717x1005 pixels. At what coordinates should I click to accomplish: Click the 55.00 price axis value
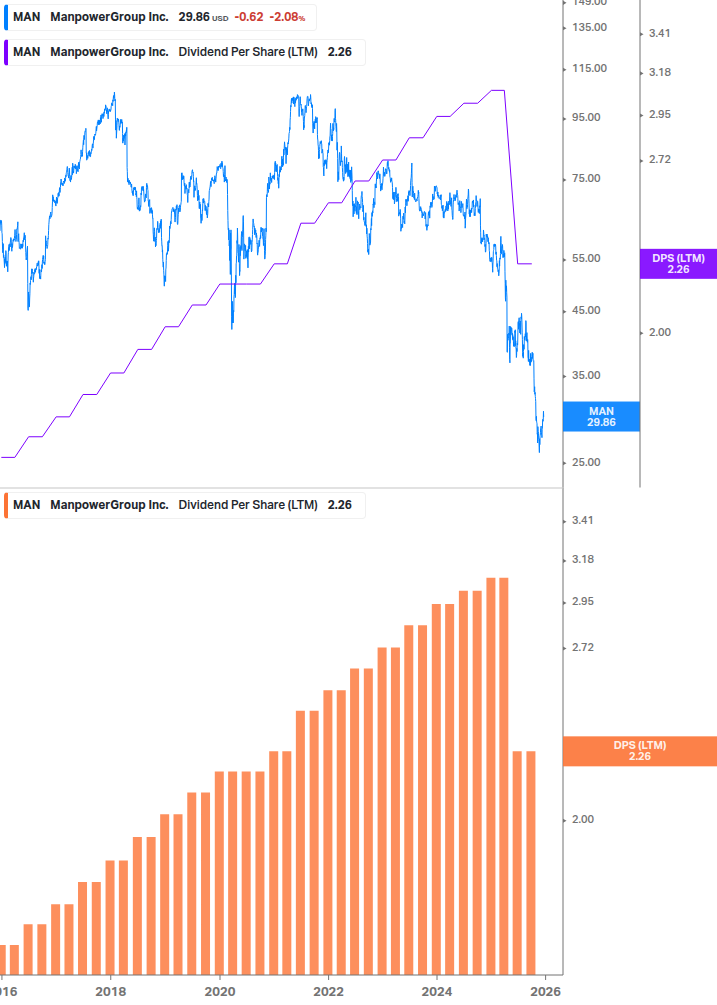(x=586, y=259)
